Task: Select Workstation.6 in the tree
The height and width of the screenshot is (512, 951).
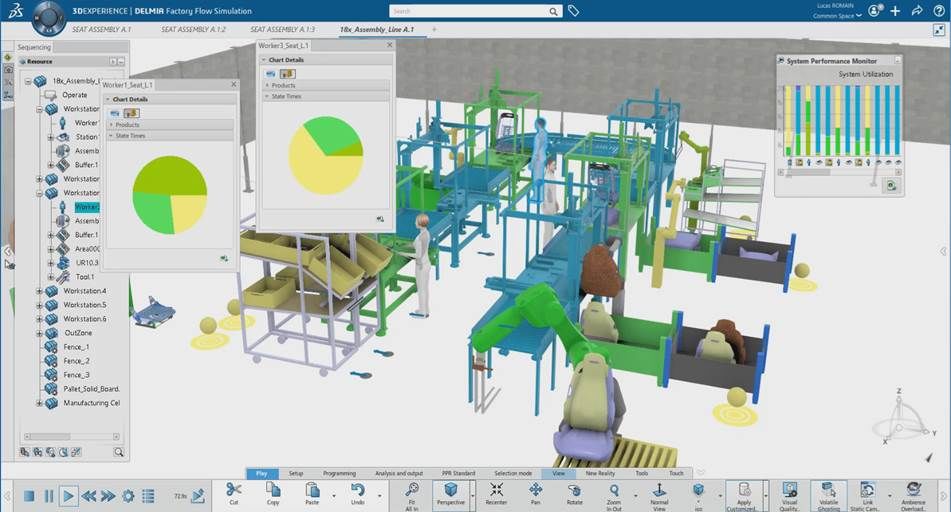Action: [x=85, y=319]
